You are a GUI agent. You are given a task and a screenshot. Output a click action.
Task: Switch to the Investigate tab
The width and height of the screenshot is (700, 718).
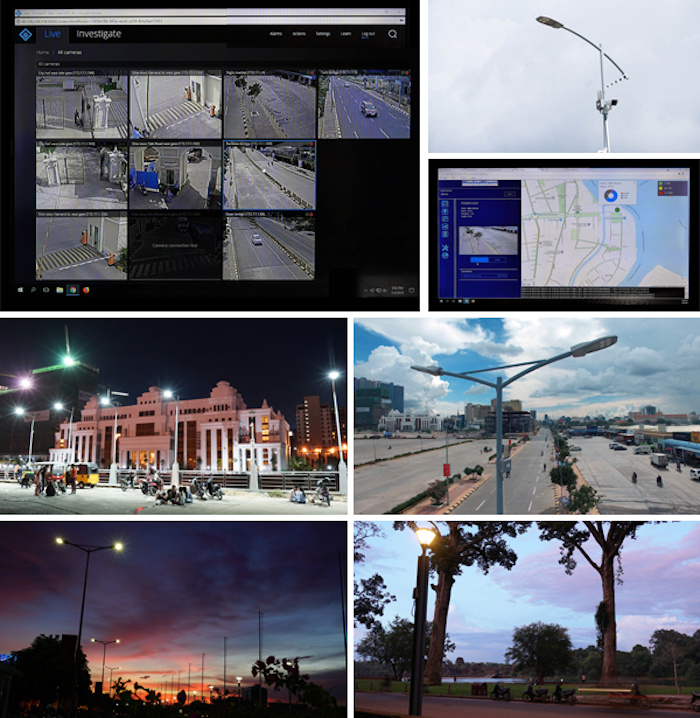(x=97, y=34)
